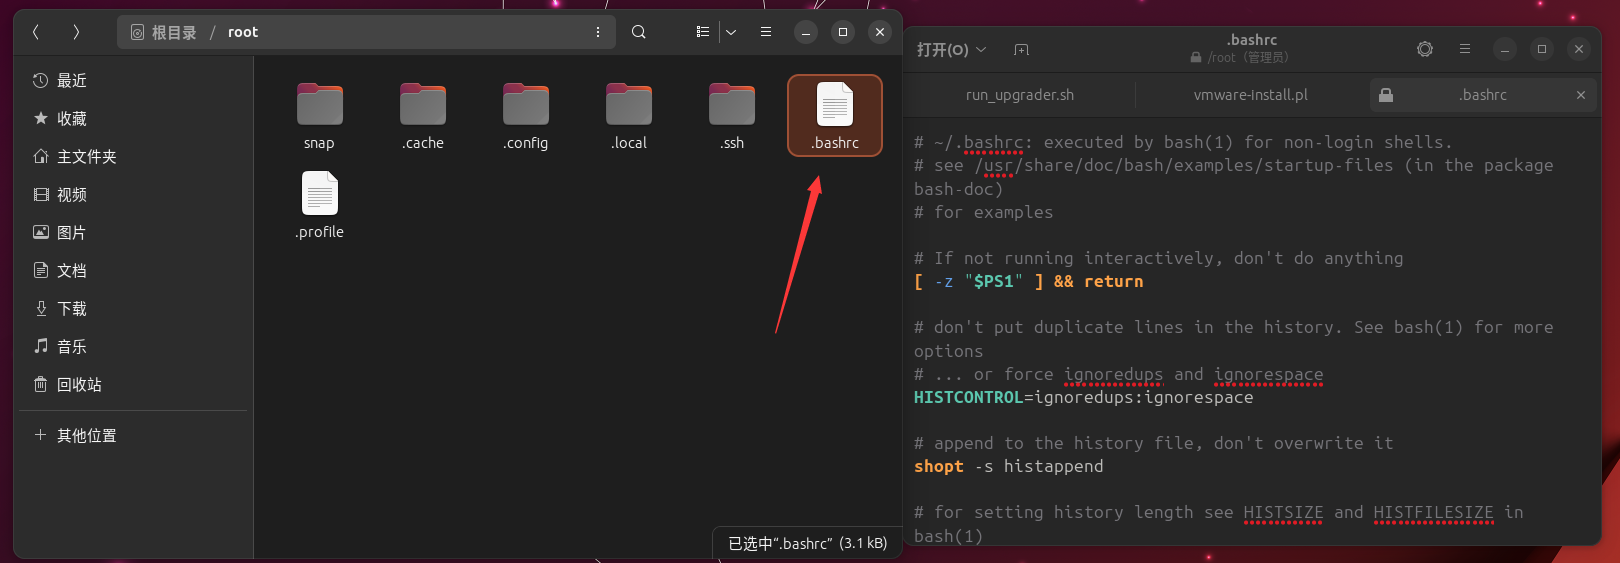
Task: Open text editor hamburger menu
Action: pyautogui.click(x=1465, y=49)
